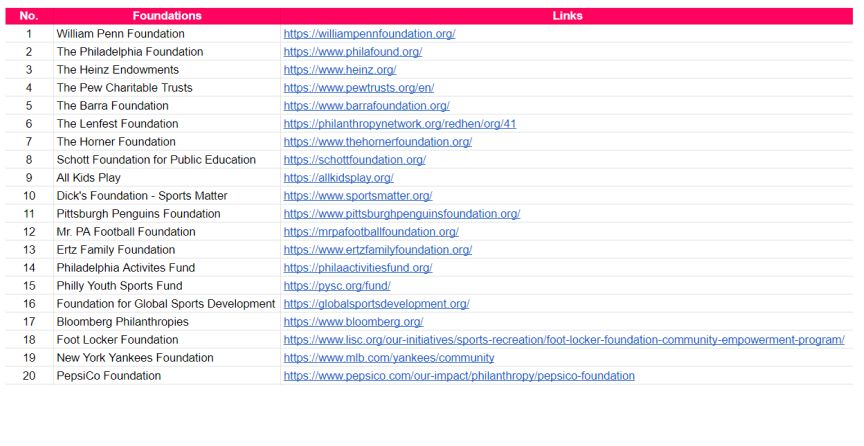This screenshot has width=864, height=446.
Task: Open the www.bloomberg.org link
Action: (x=353, y=322)
